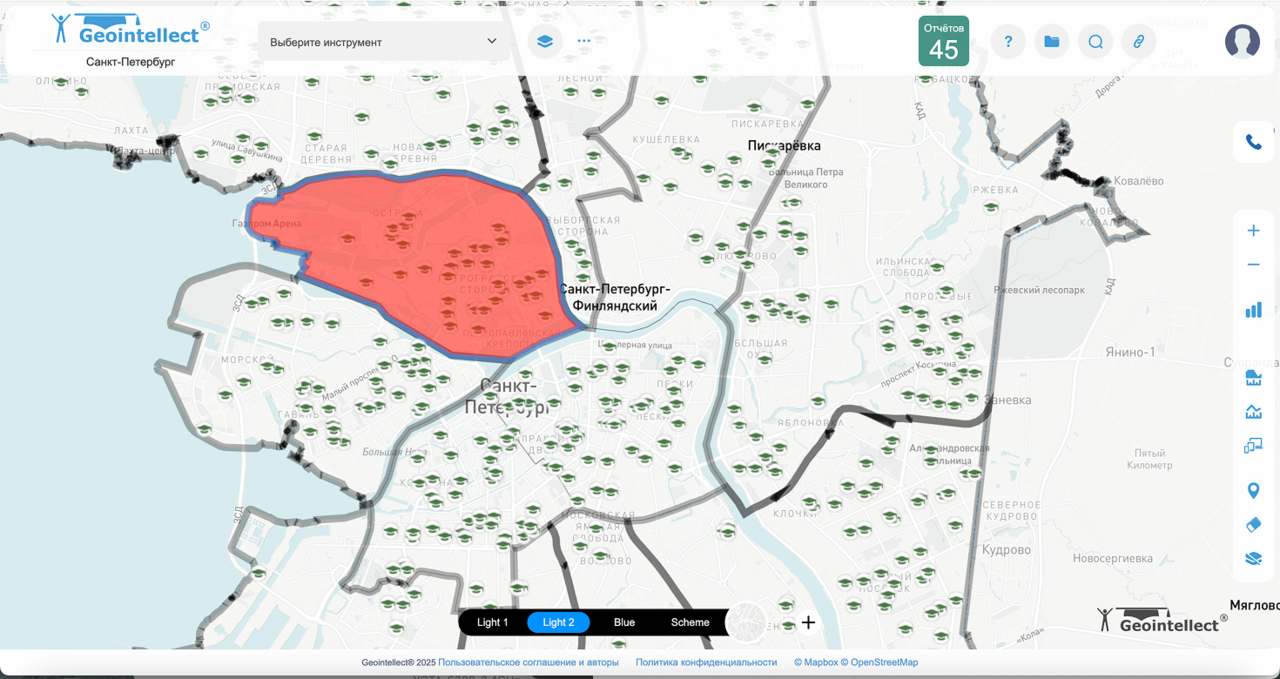
Task: Select the location pin marker tool
Action: [1253, 490]
